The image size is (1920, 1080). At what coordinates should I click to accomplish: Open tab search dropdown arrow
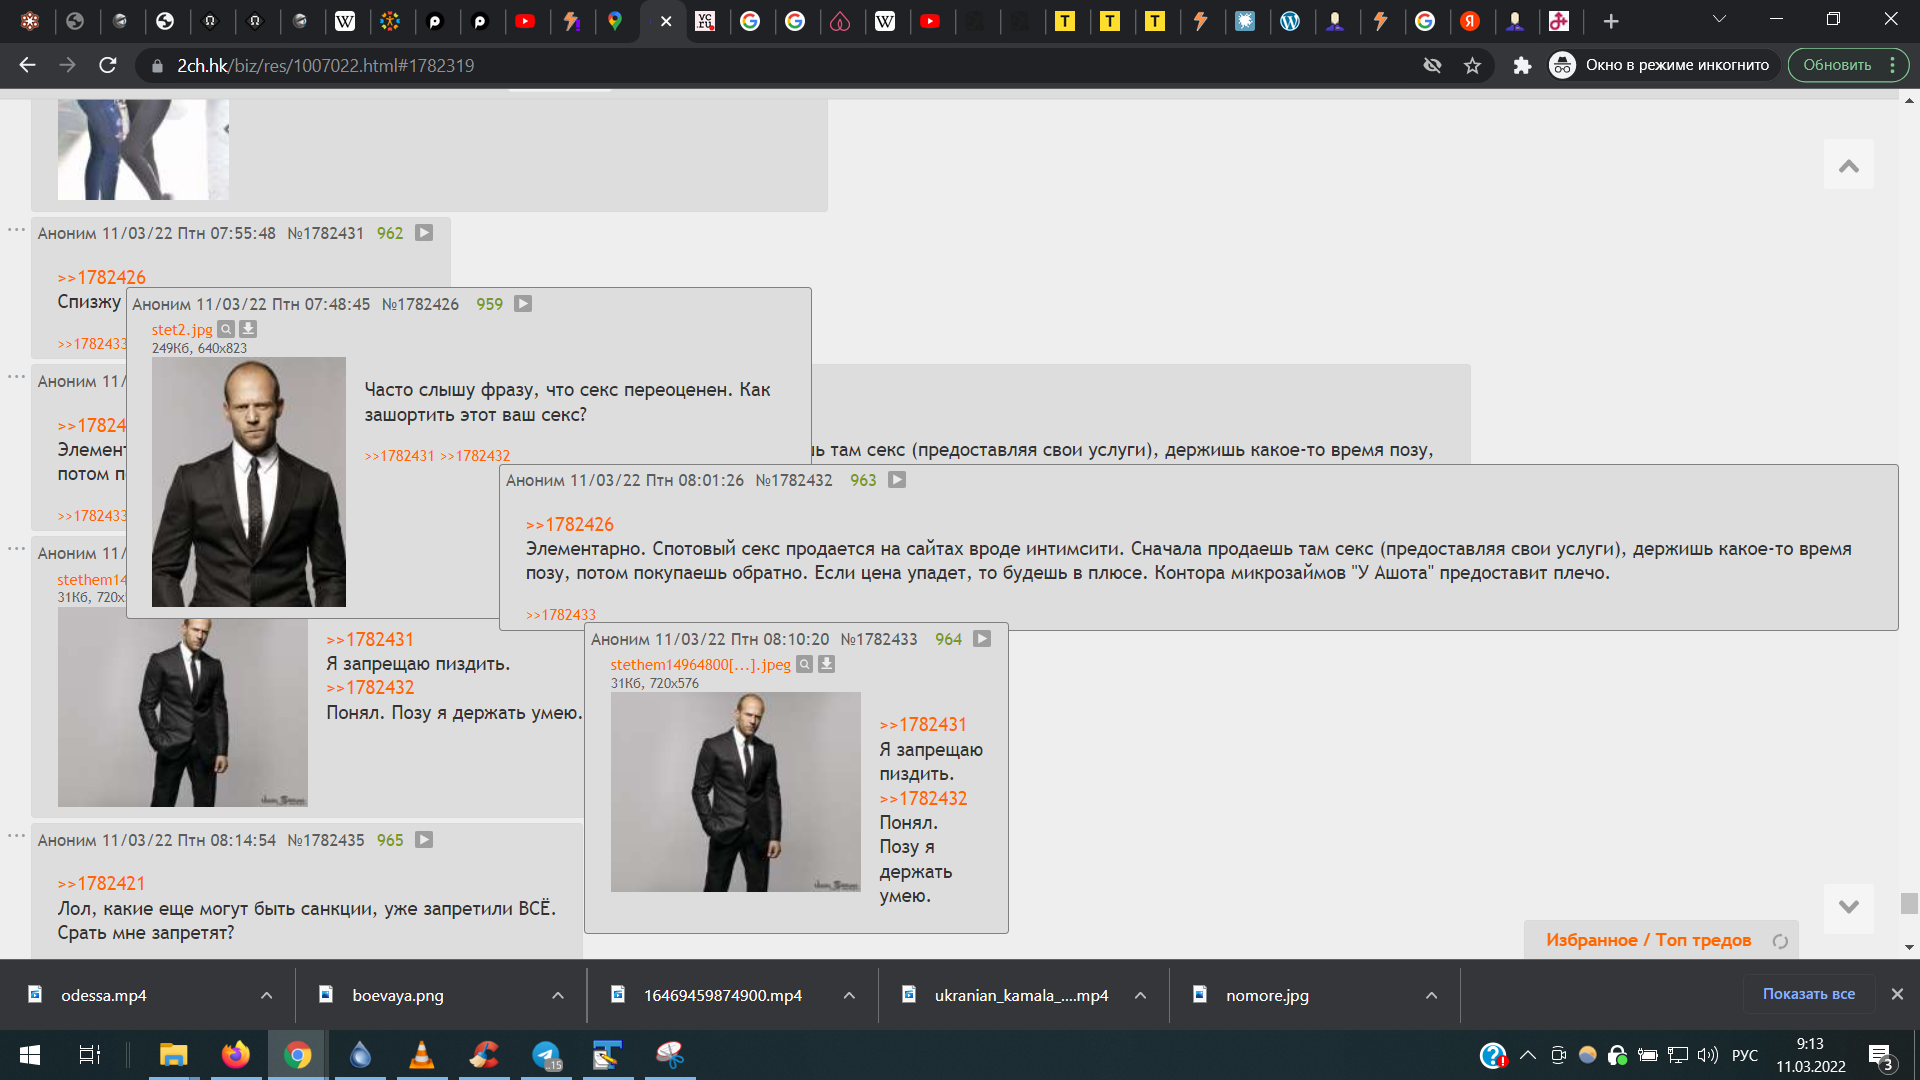coord(1719,19)
